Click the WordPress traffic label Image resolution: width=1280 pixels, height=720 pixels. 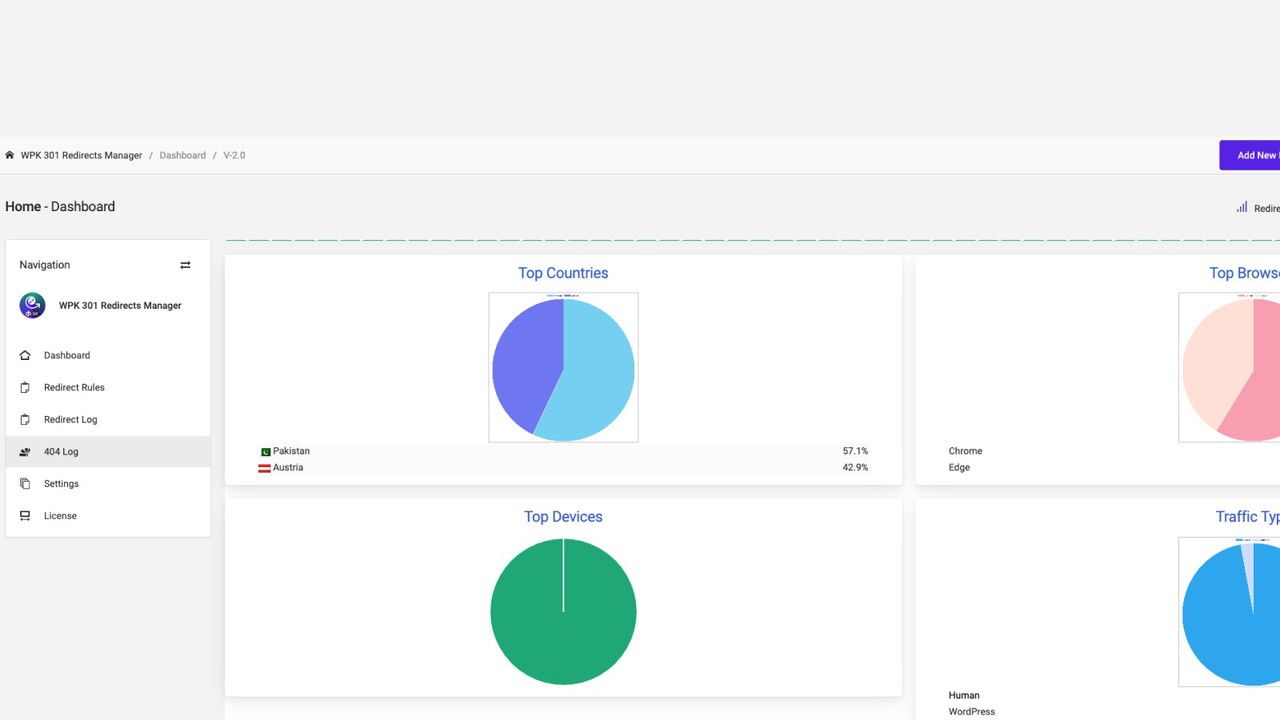coord(971,712)
